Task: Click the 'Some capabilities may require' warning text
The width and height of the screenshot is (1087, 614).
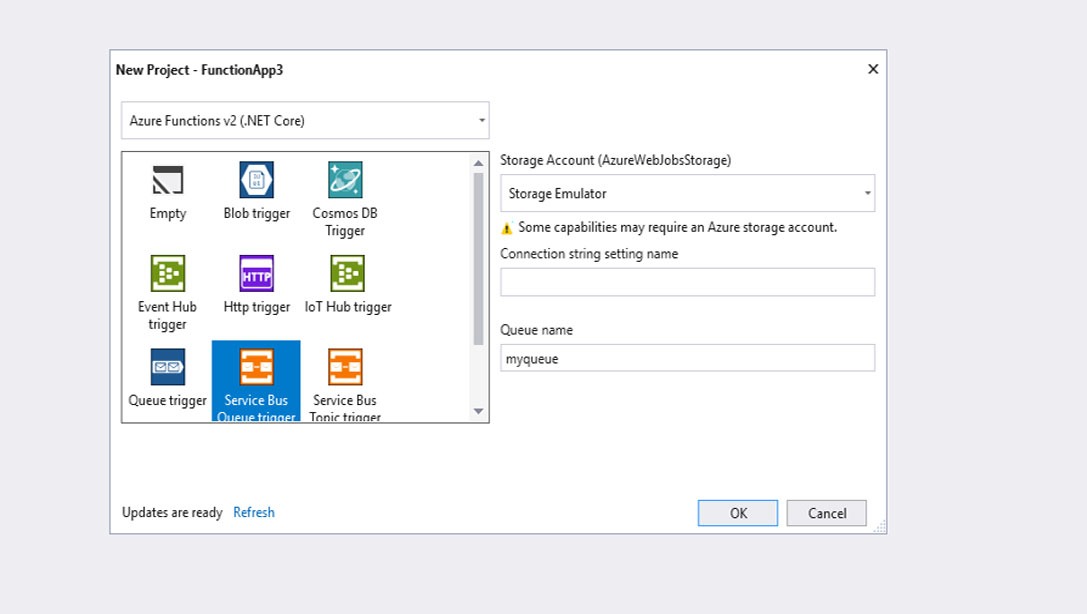Action: coord(677,227)
